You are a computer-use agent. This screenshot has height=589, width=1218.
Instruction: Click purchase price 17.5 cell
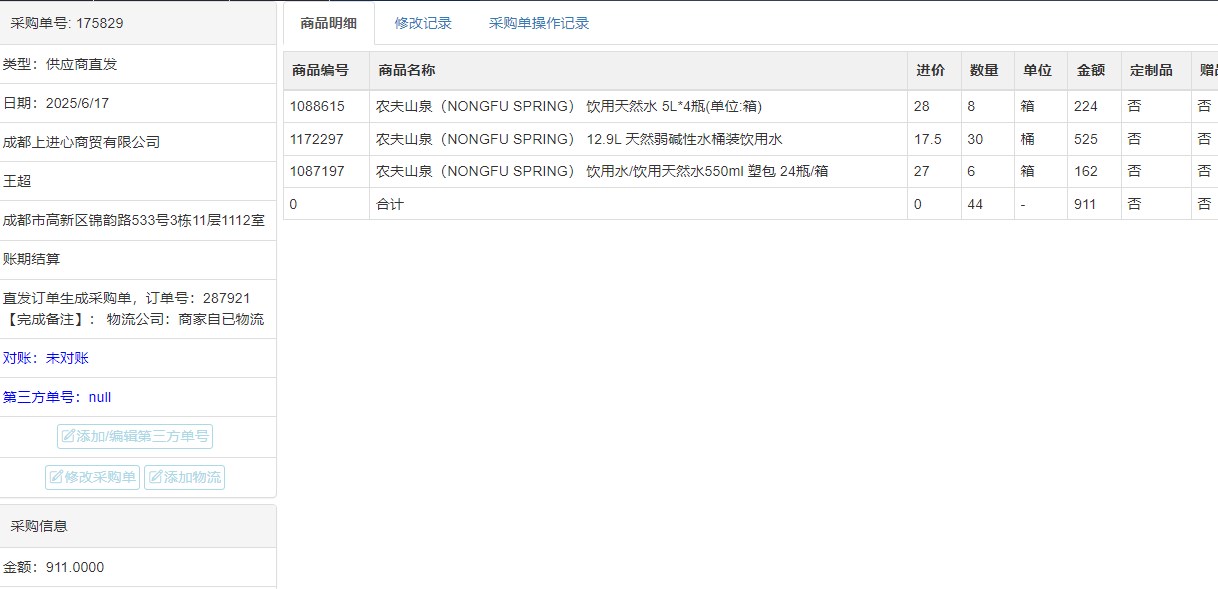point(935,139)
